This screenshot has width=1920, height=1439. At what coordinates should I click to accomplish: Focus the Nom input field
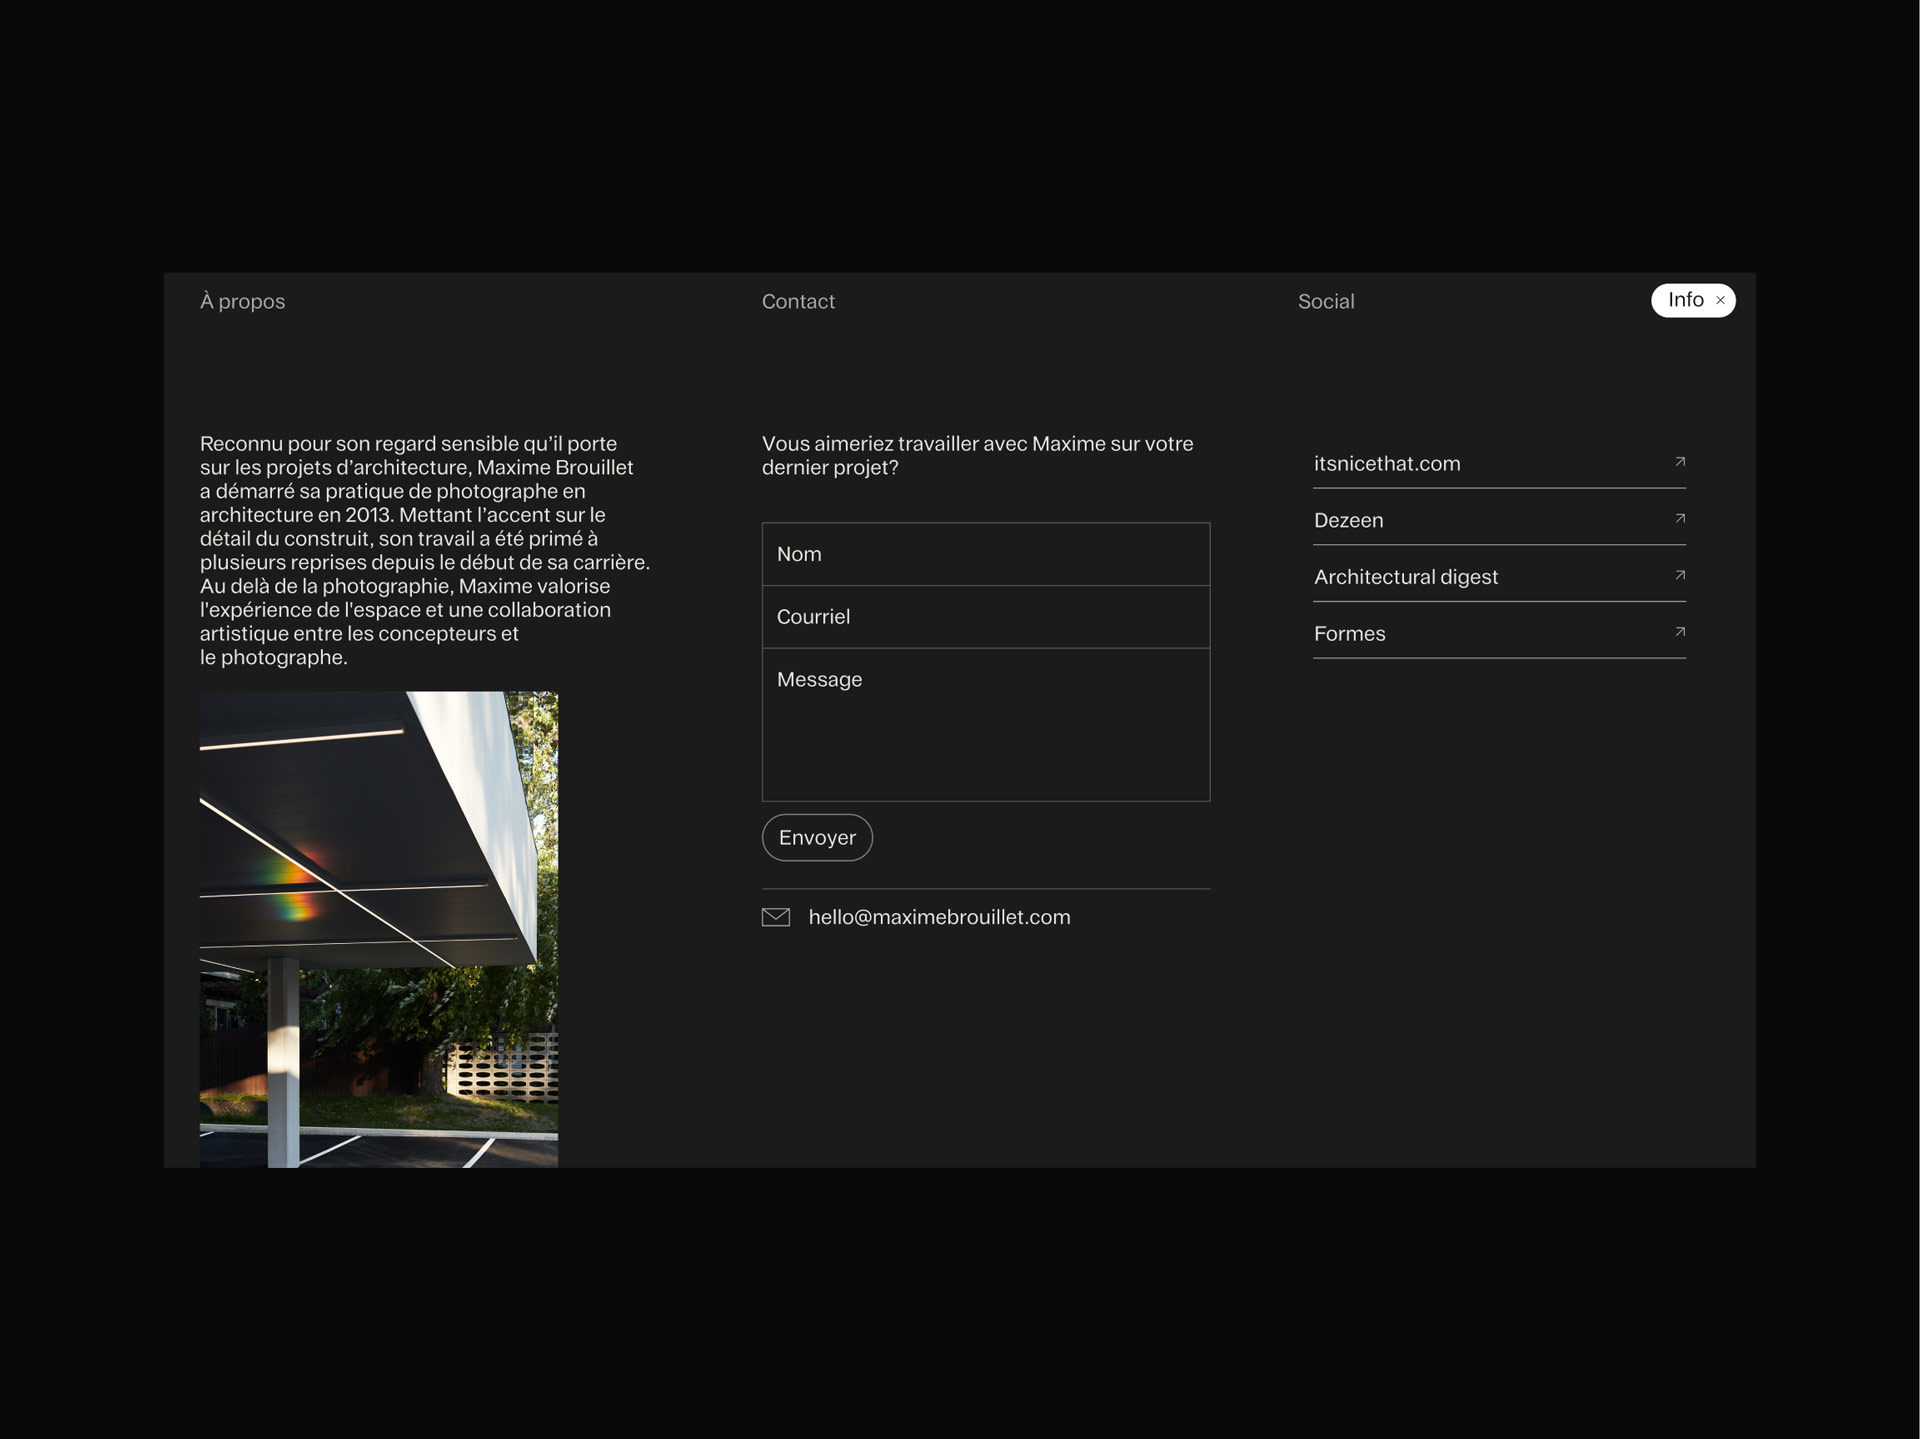pyautogui.click(x=985, y=554)
